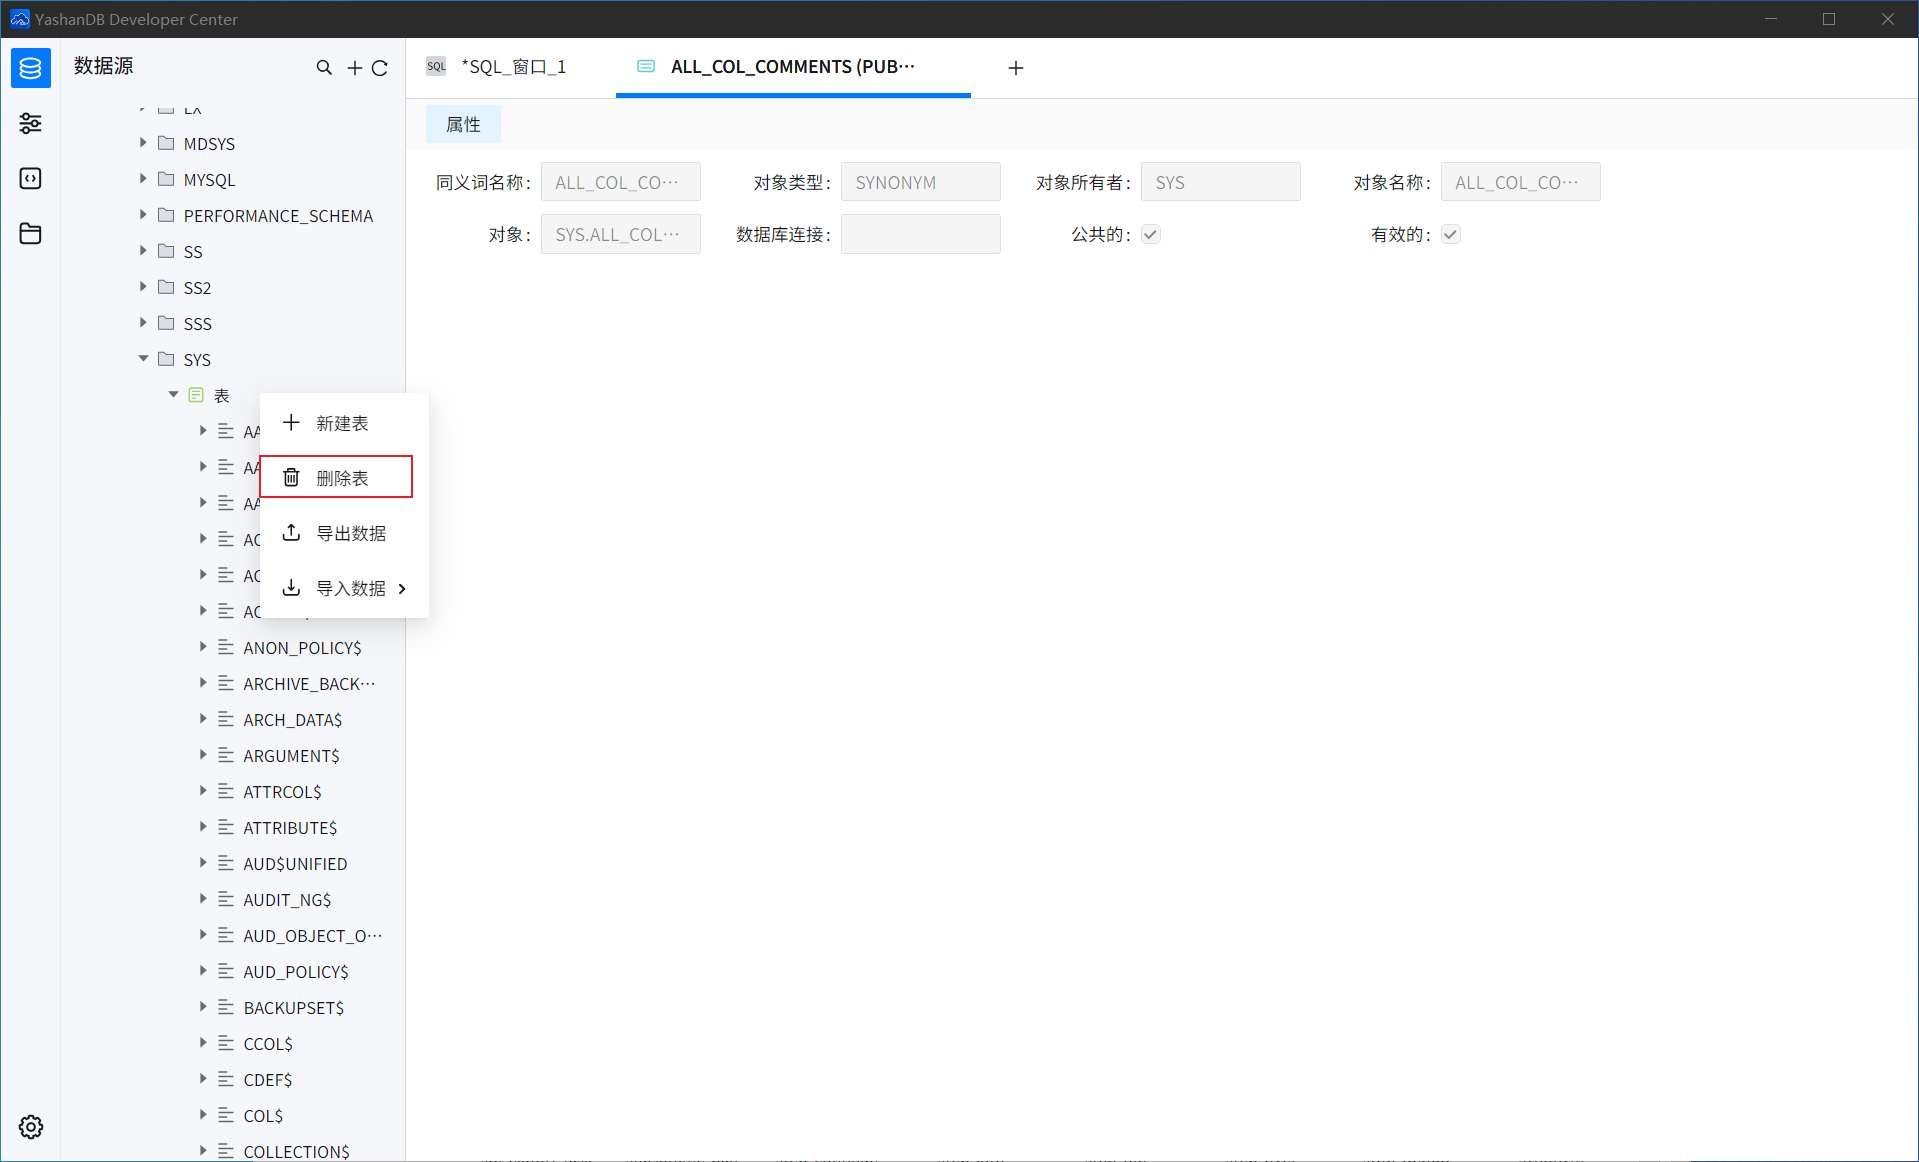Open the data source database icon in sidebar
Viewport: 1919px width, 1162px height.
pyautogui.click(x=31, y=68)
